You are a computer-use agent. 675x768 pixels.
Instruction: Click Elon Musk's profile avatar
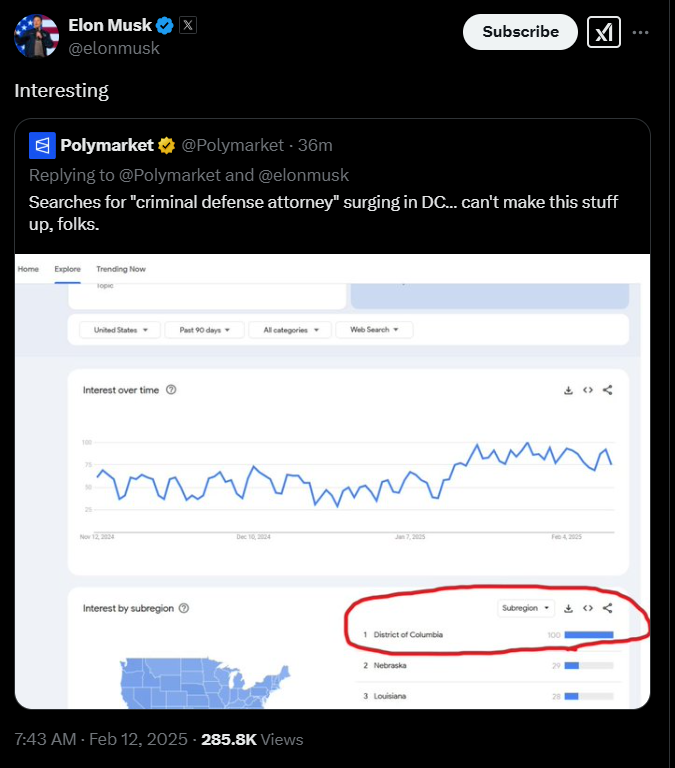pos(36,35)
